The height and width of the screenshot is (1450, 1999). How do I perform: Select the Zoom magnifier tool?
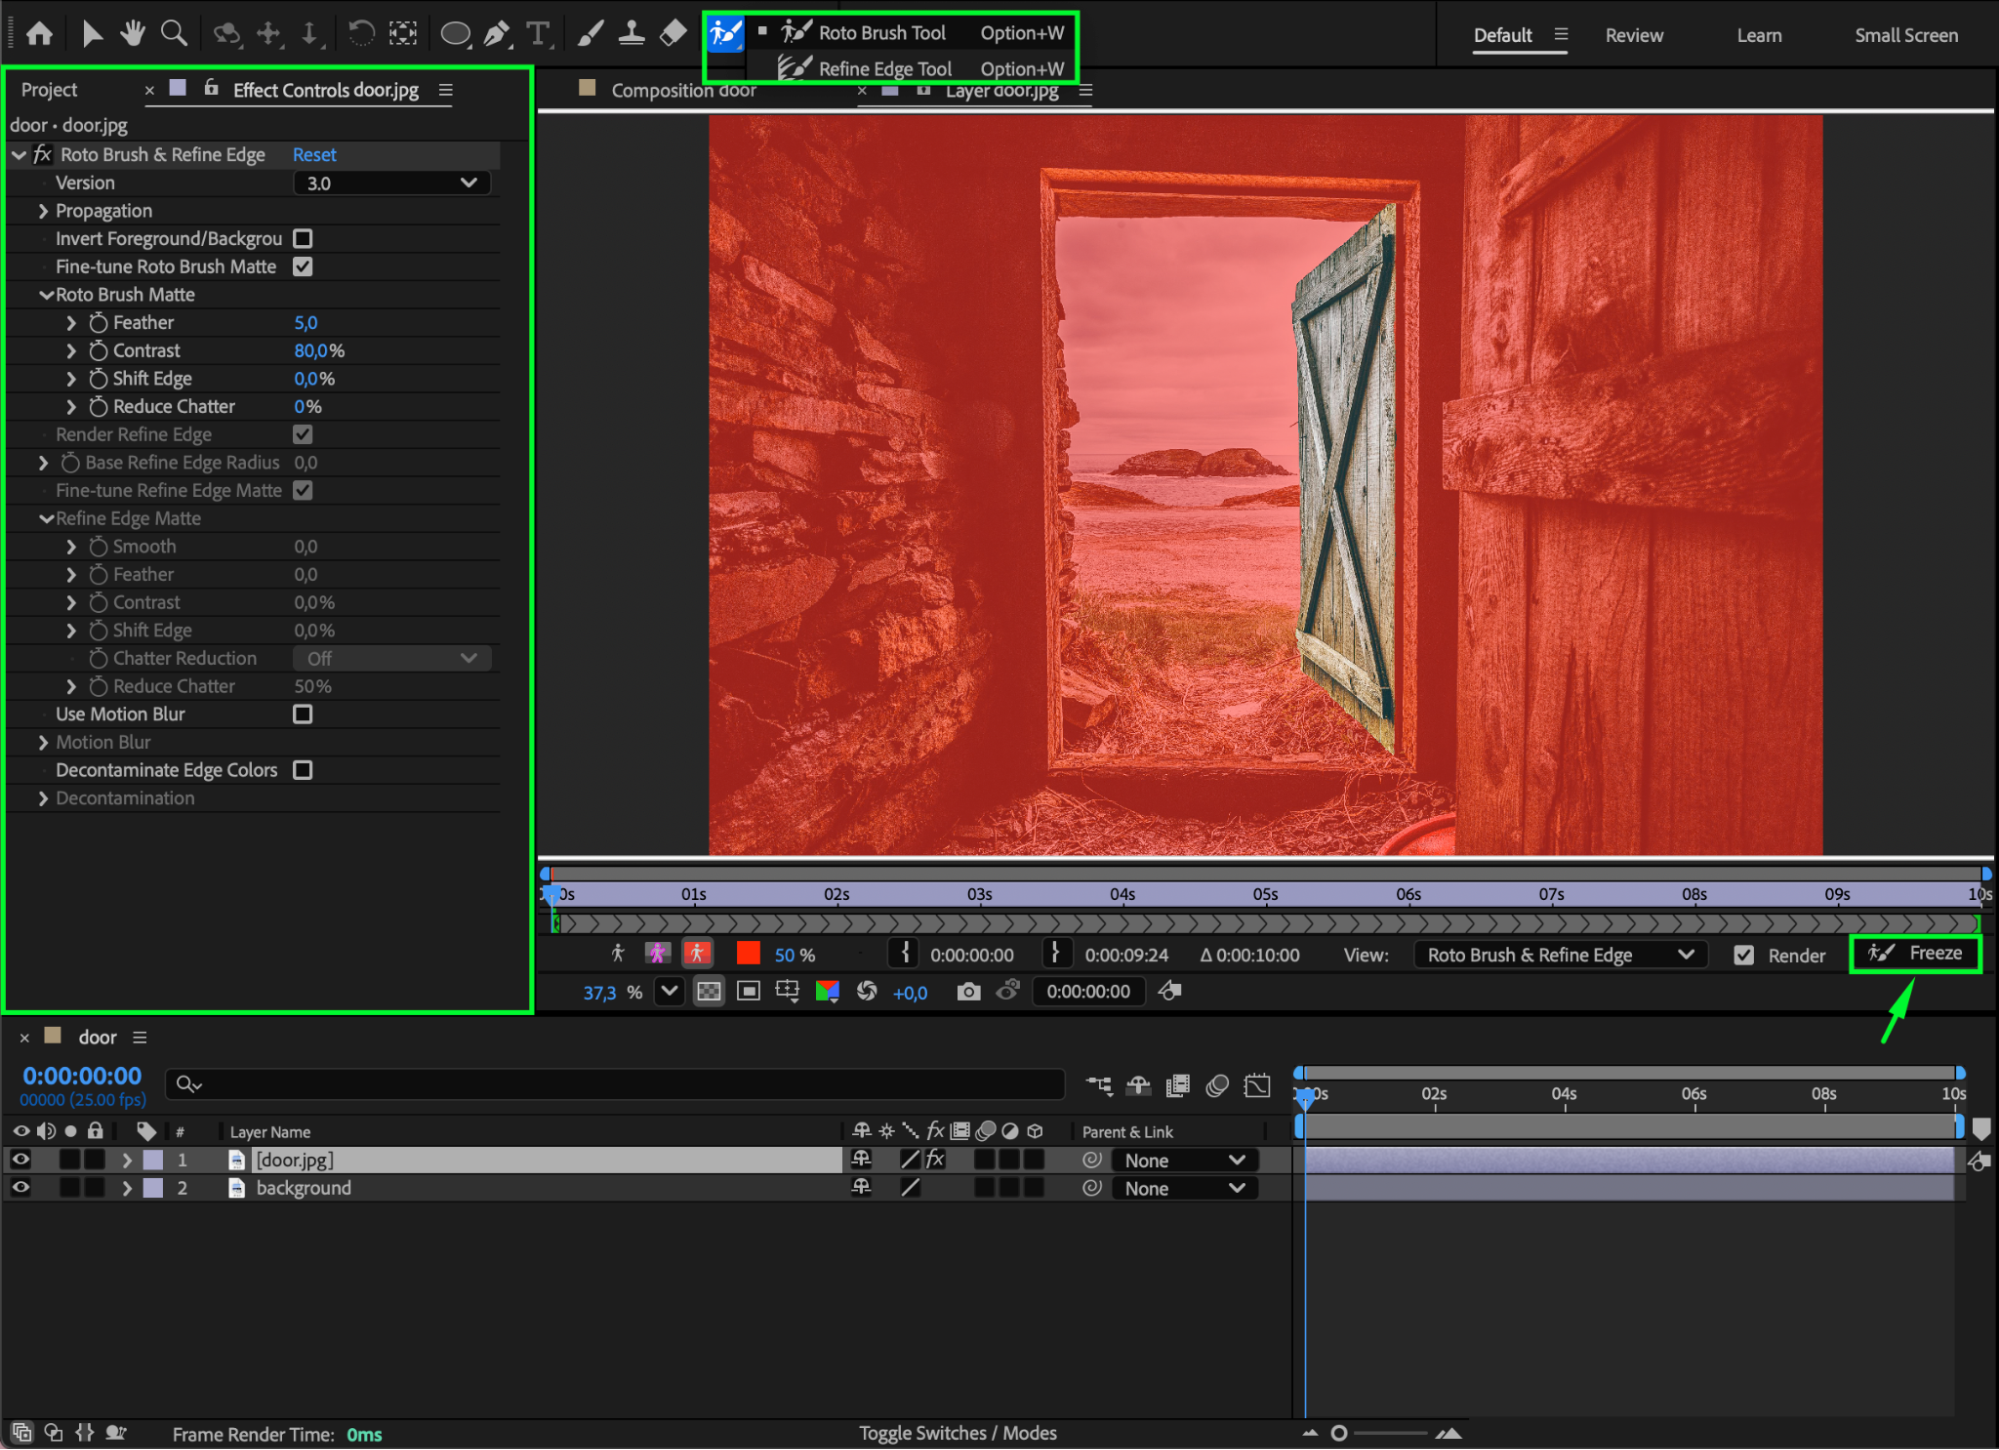tap(174, 34)
